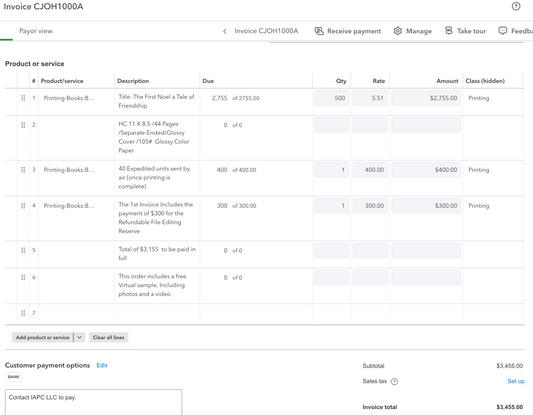Edit the customer payment options
The image size is (533, 415).
tap(102, 365)
